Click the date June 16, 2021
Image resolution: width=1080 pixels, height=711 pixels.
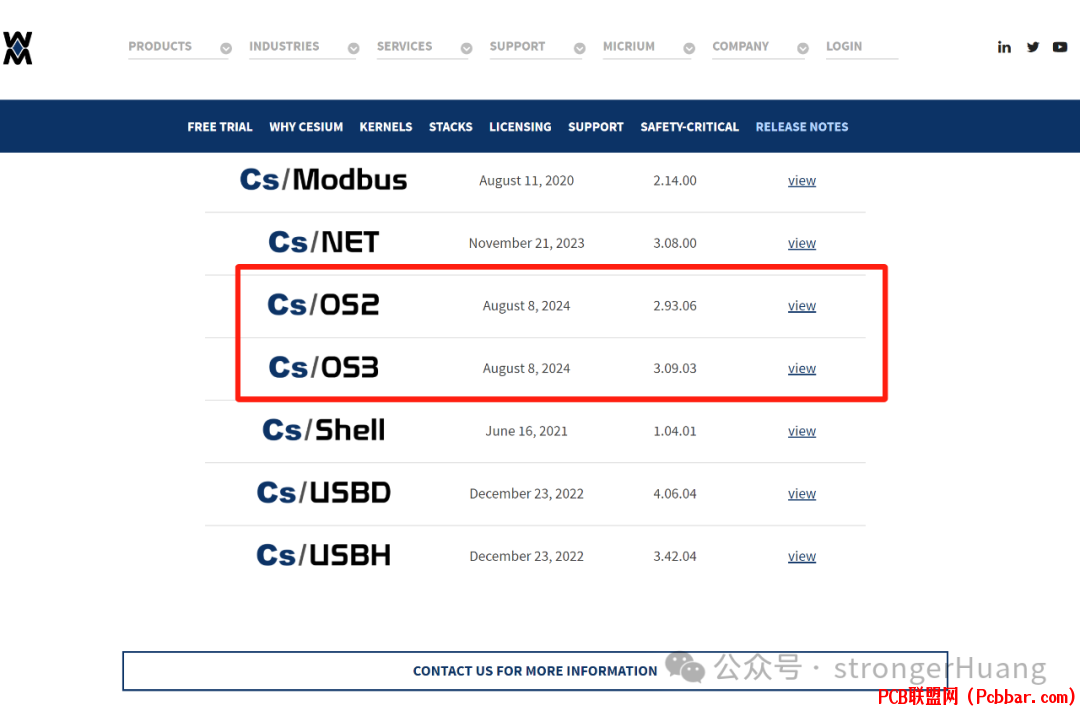pos(526,431)
